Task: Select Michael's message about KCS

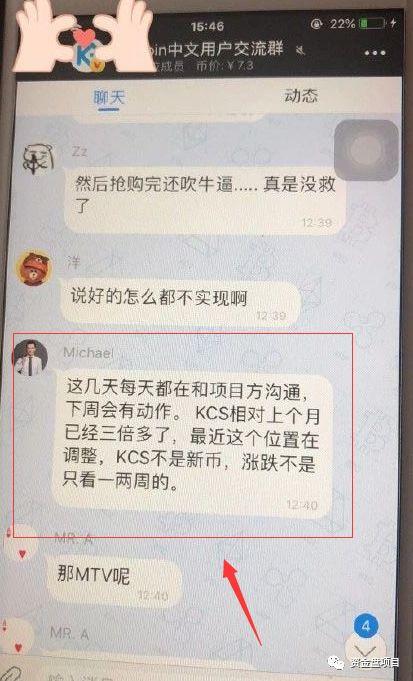Action: 193,444
